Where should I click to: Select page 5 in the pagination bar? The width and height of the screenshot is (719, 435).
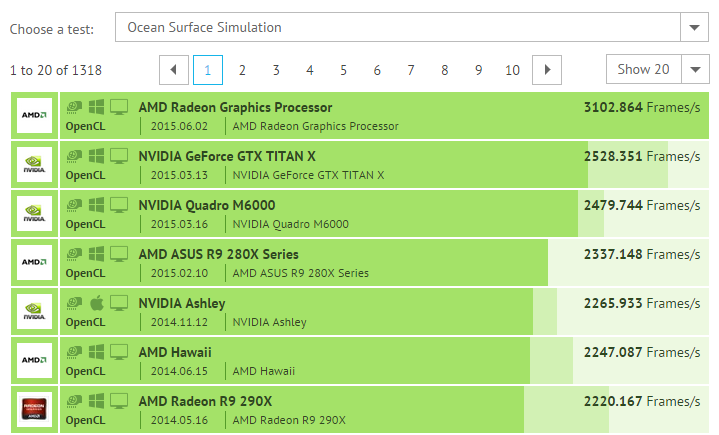[343, 70]
